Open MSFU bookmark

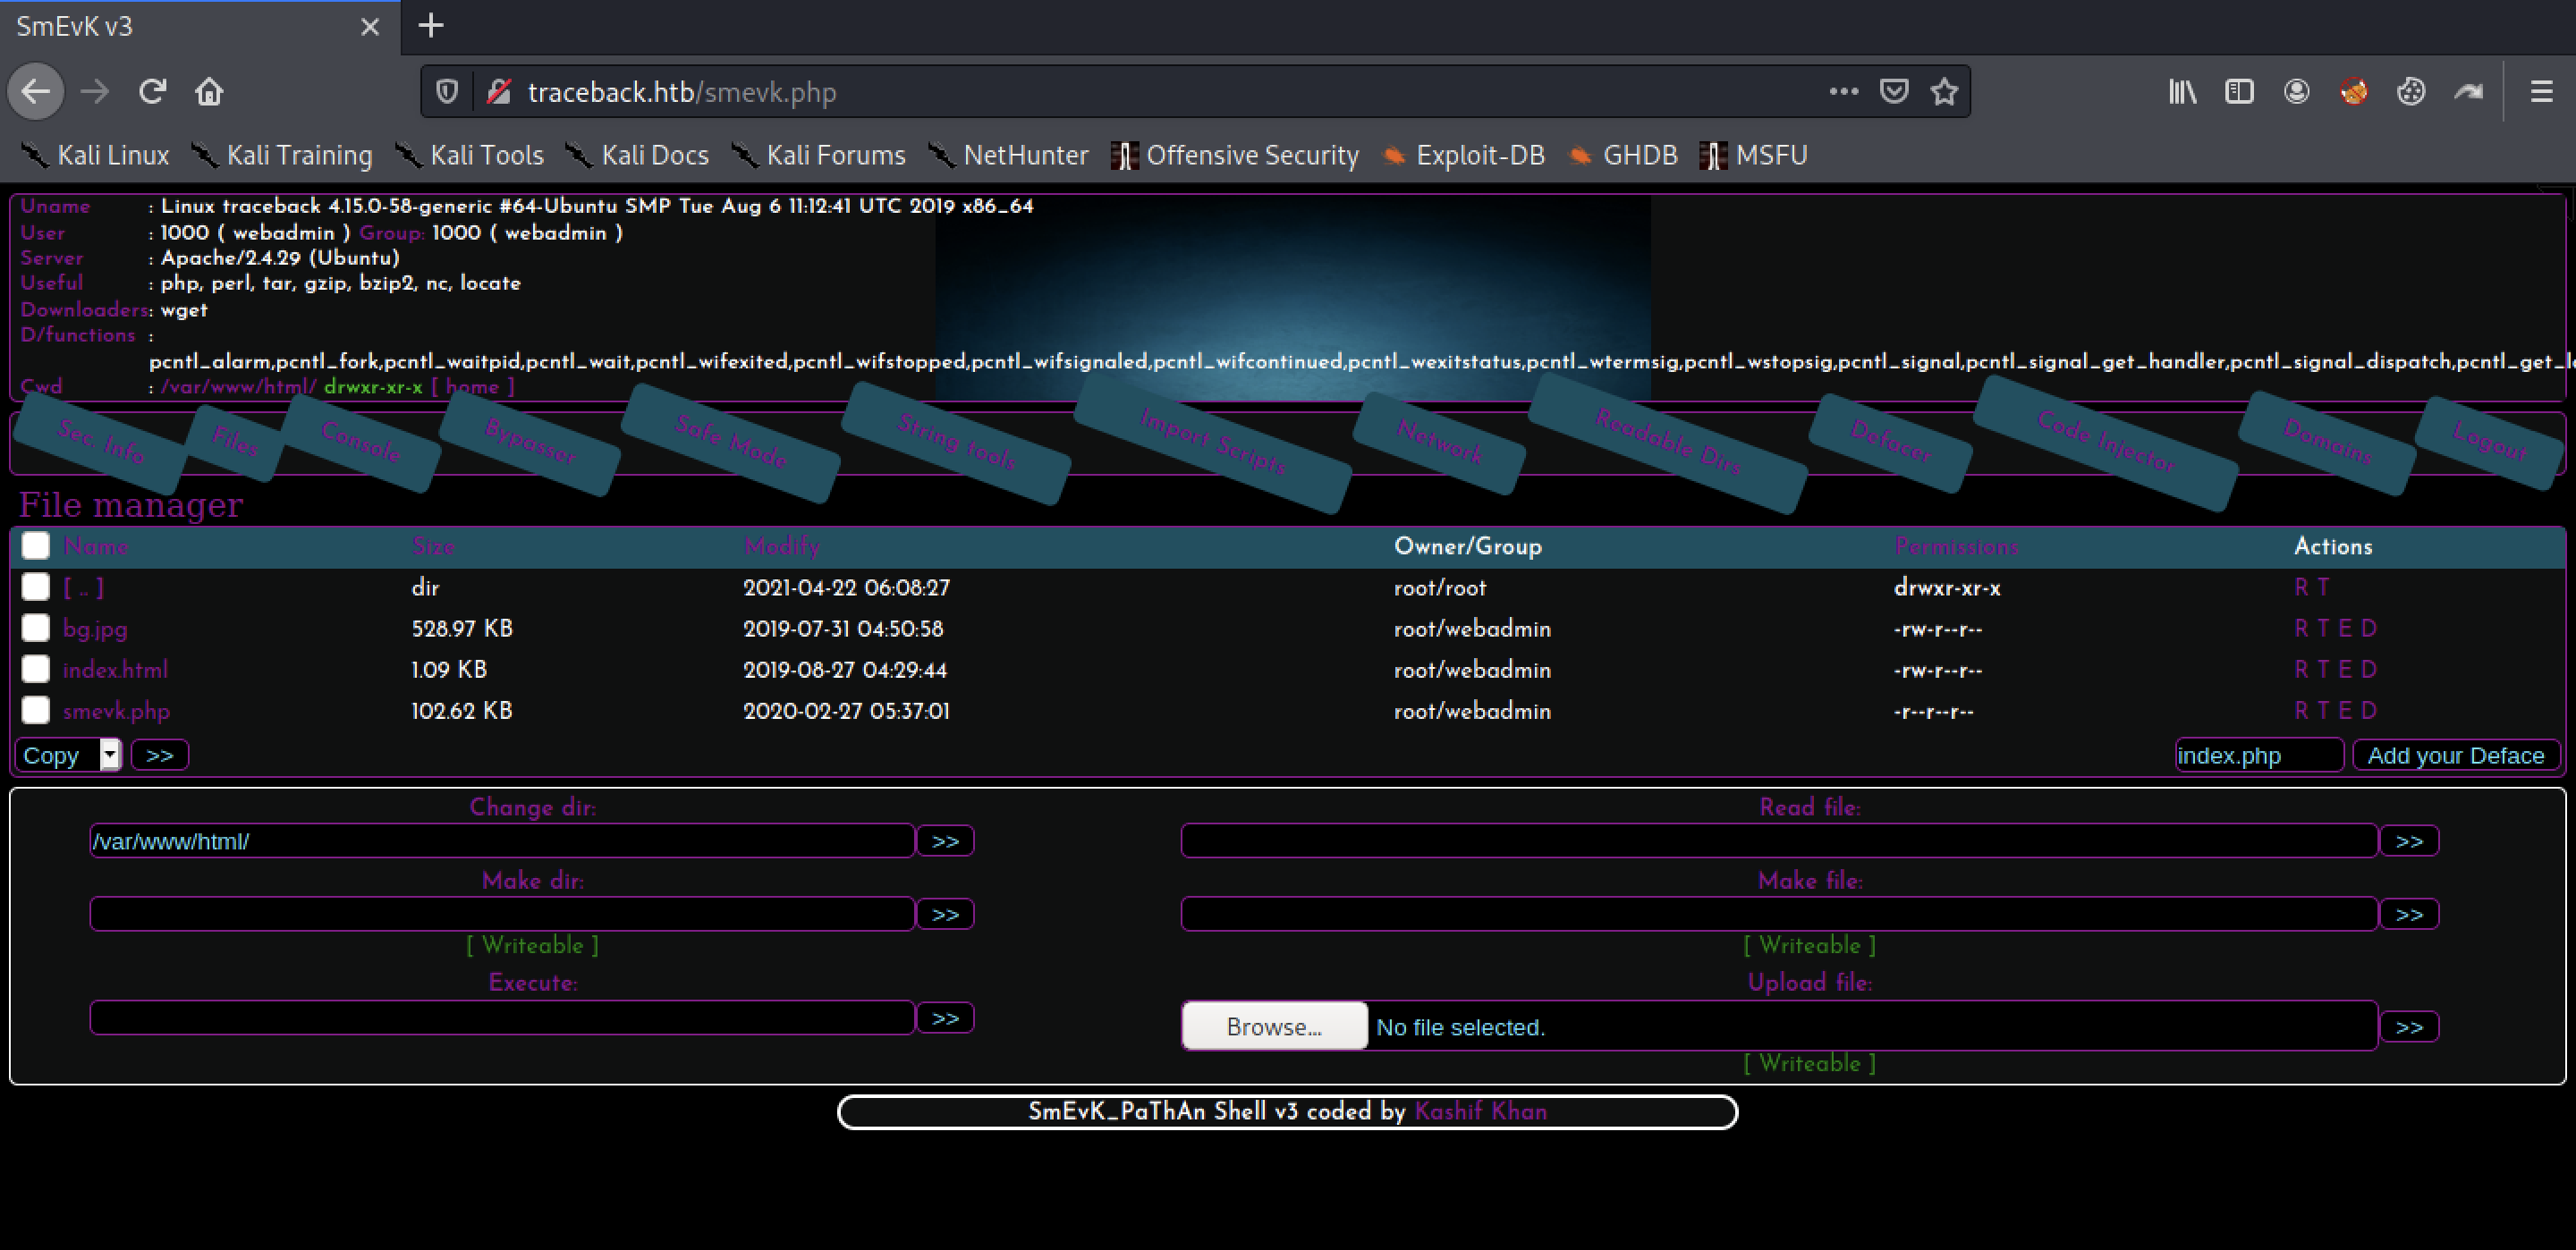pyautogui.click(x=1754, y=155)
